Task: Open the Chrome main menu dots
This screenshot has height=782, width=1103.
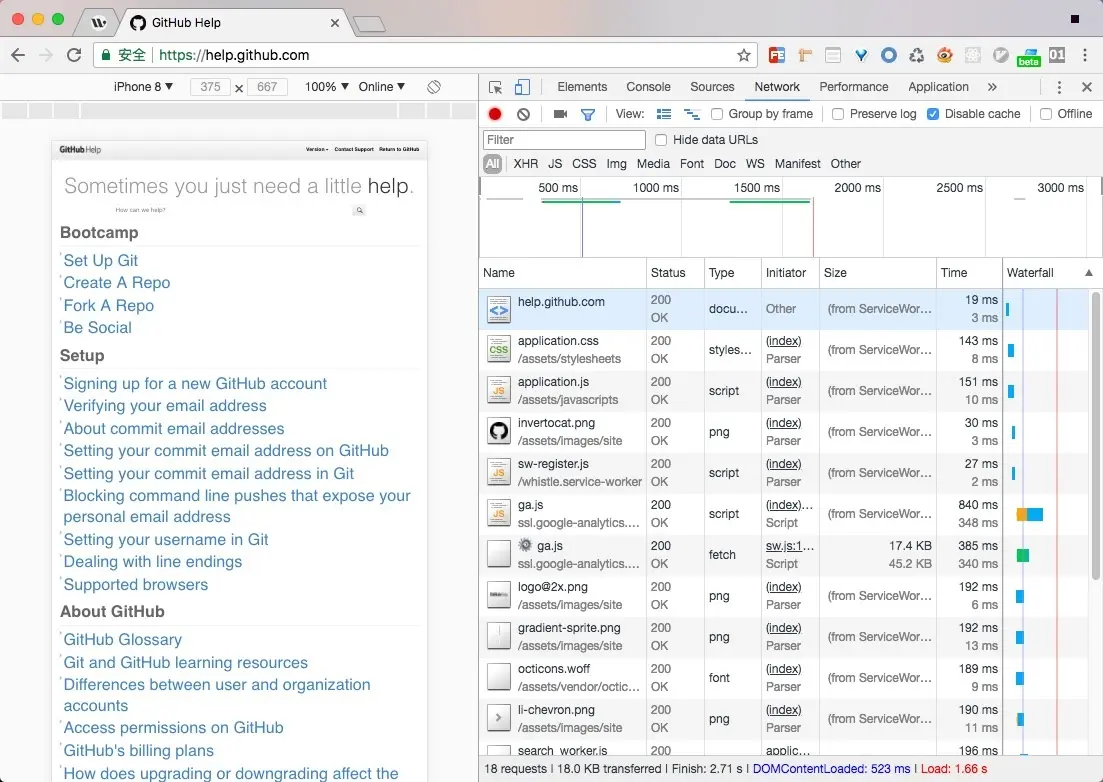Action: 1085,55
